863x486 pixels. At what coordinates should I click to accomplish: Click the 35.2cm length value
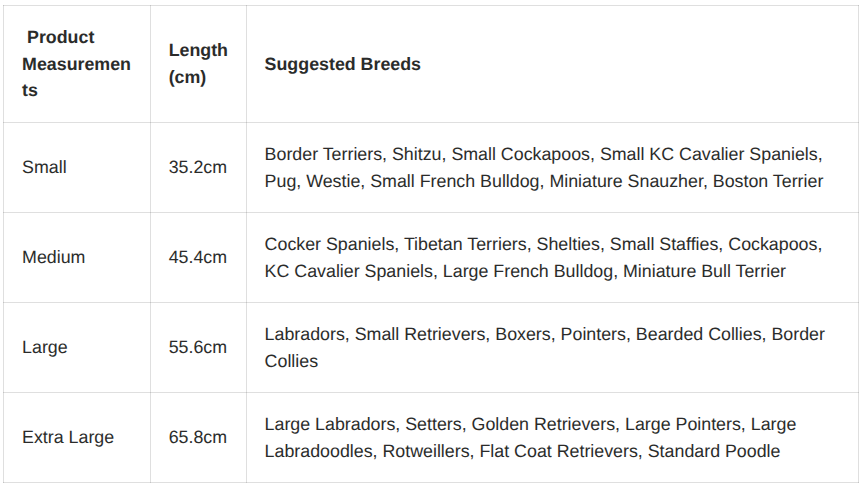click(x=198, y=167)
